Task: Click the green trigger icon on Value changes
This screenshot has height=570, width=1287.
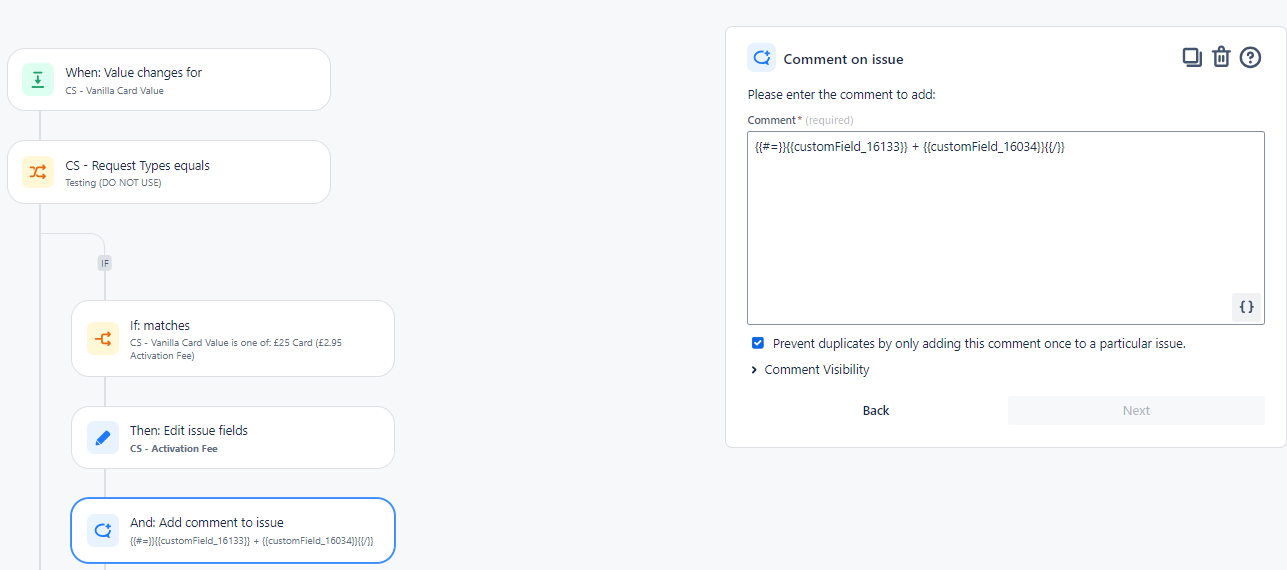Action: [38, 80]
